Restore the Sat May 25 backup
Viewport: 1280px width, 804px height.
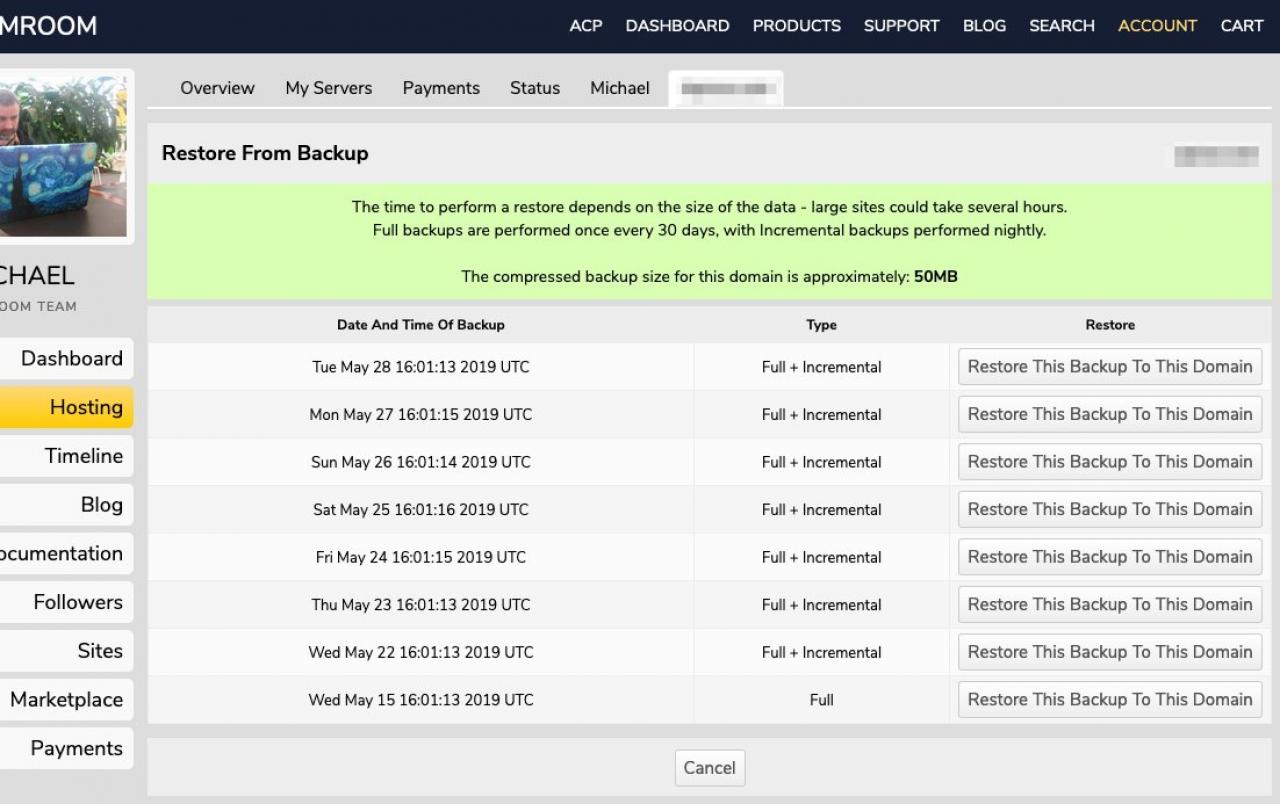coord(1109,510)
